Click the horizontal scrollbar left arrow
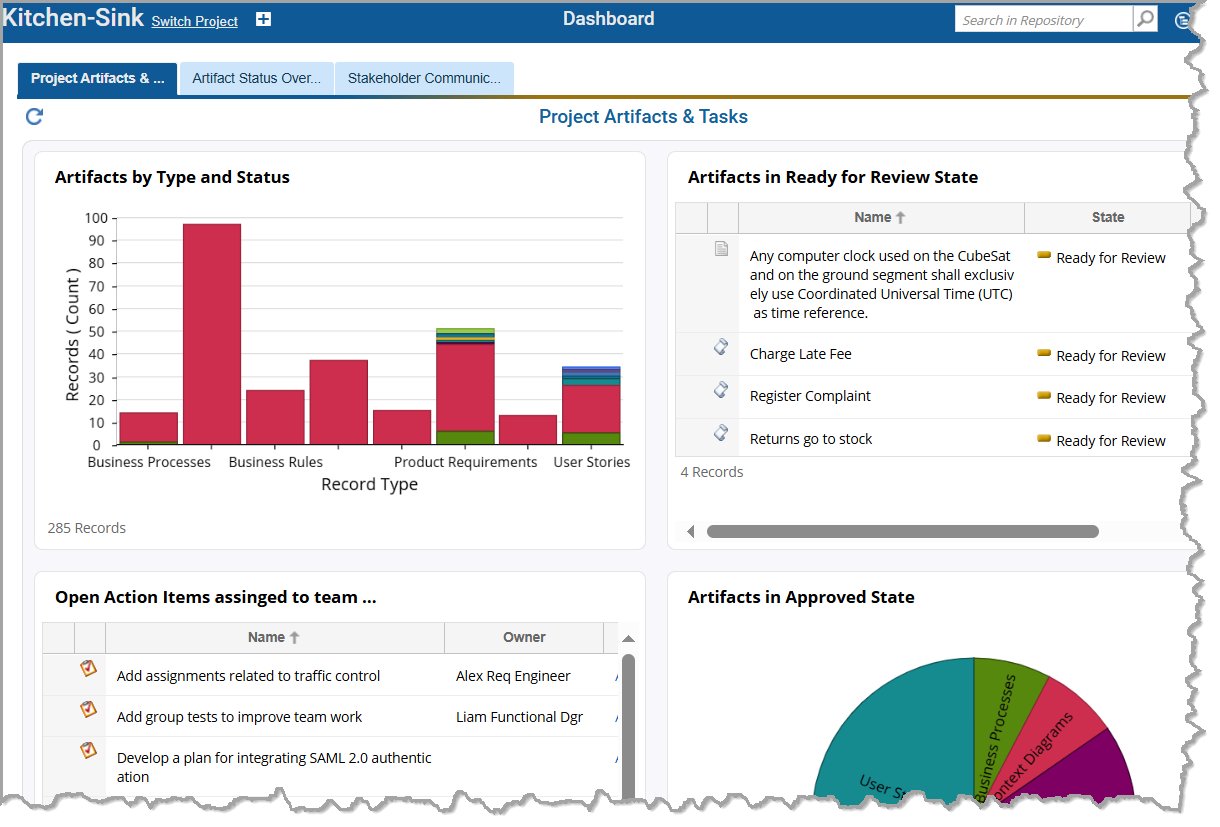Viewport: 1220px width, 827px height. pos(690,532)
